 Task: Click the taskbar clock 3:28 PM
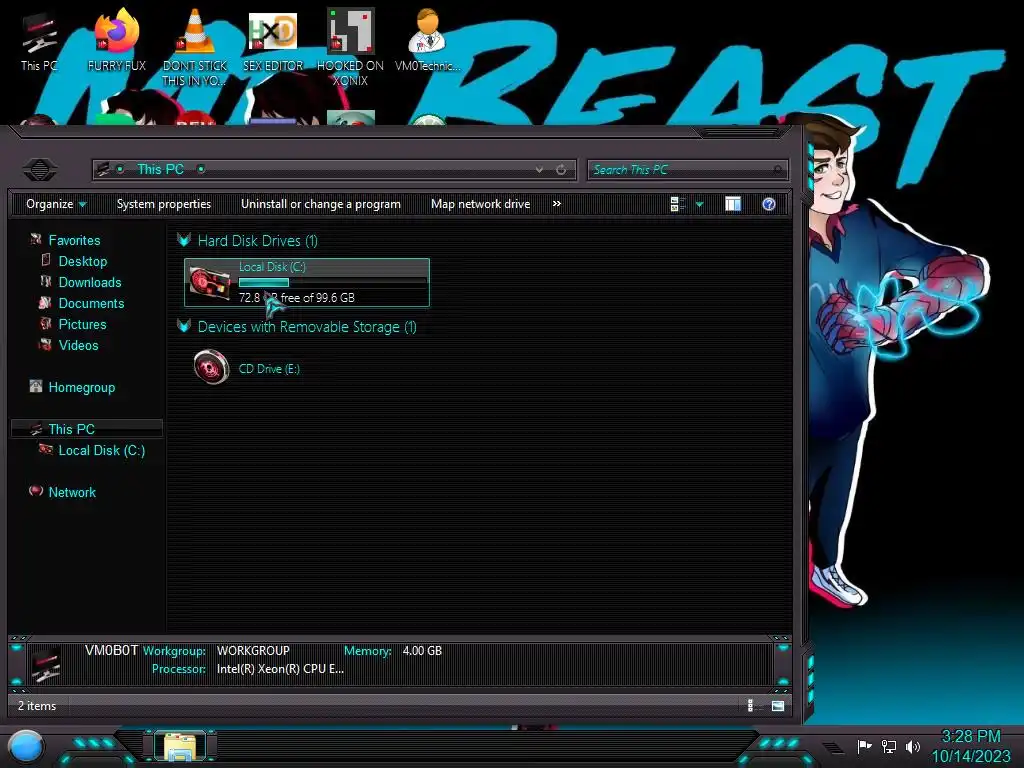[970, 737]
